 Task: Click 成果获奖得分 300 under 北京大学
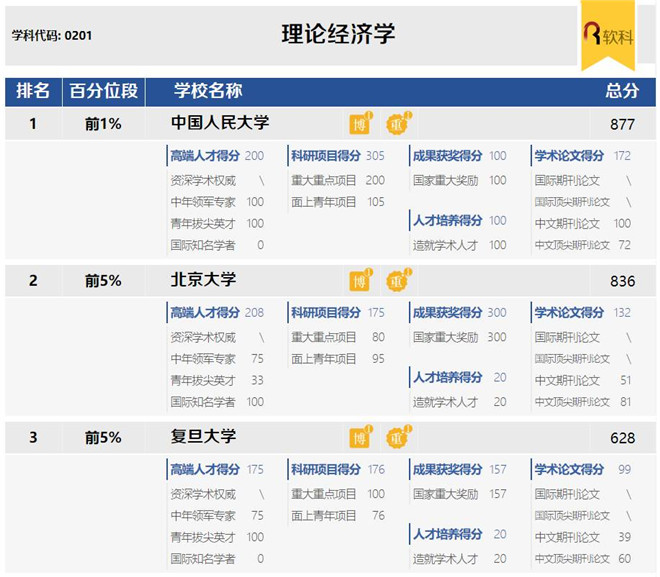point(459,313)
